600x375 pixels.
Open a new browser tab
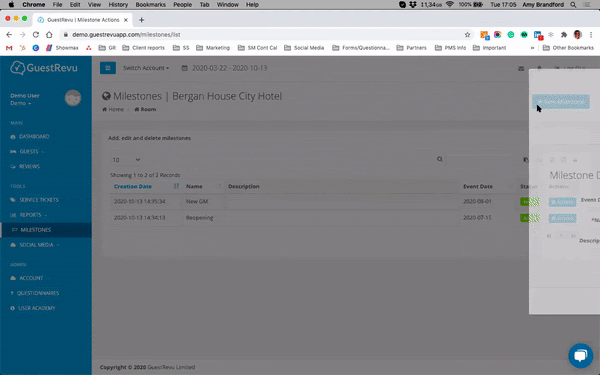[142, 20]
